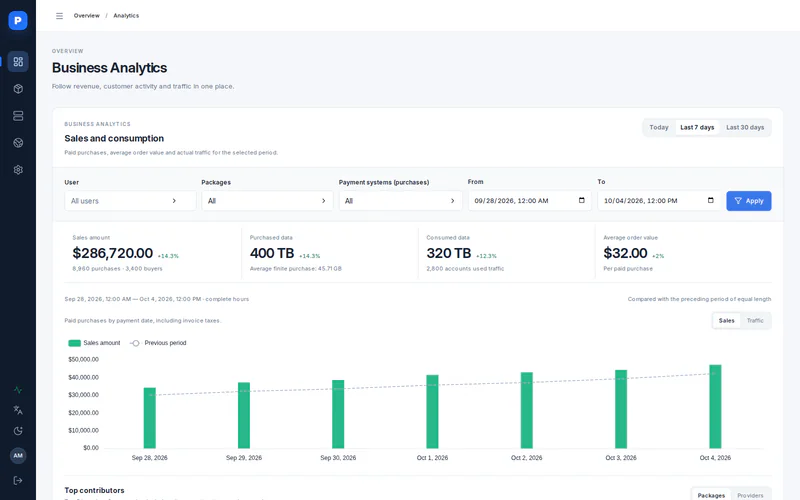Open the globe network icon in sidebar
The width and height of the screenshot is (800, 500).
tap(18, 143)
